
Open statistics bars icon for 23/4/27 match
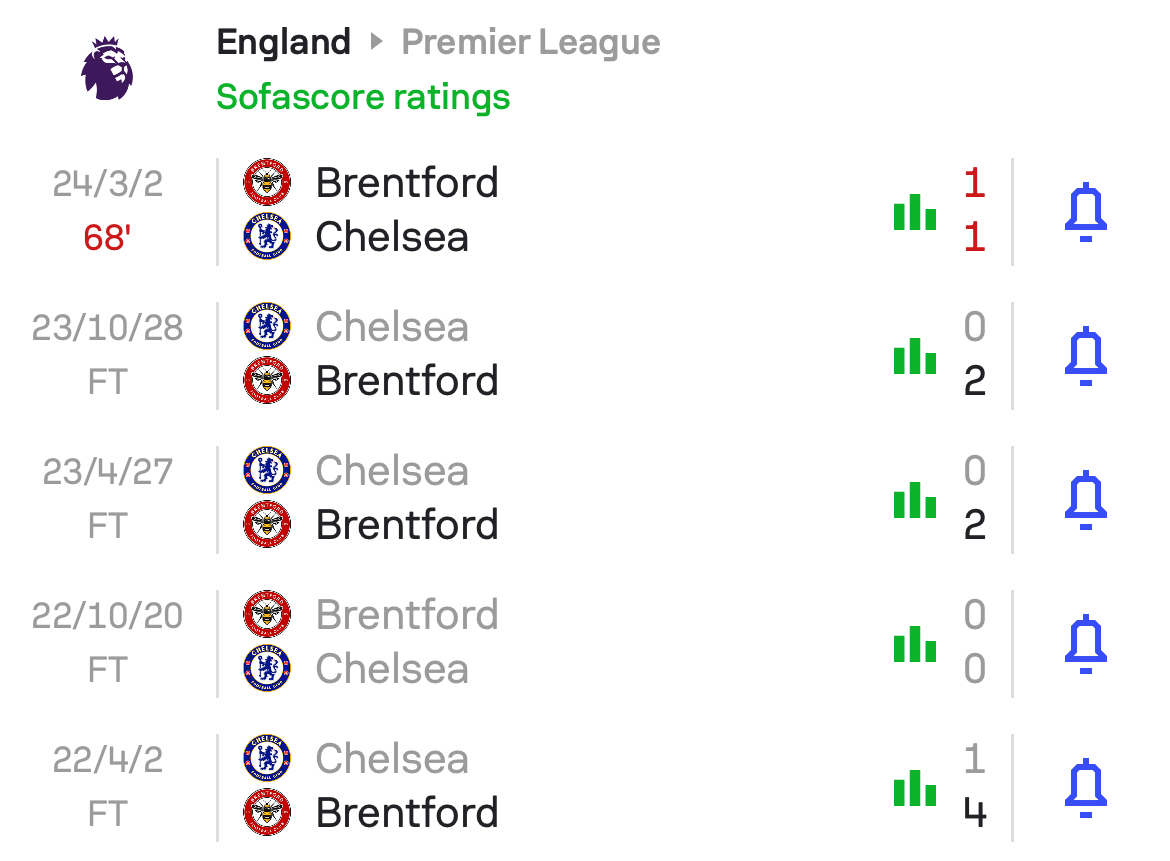[915, 500]
